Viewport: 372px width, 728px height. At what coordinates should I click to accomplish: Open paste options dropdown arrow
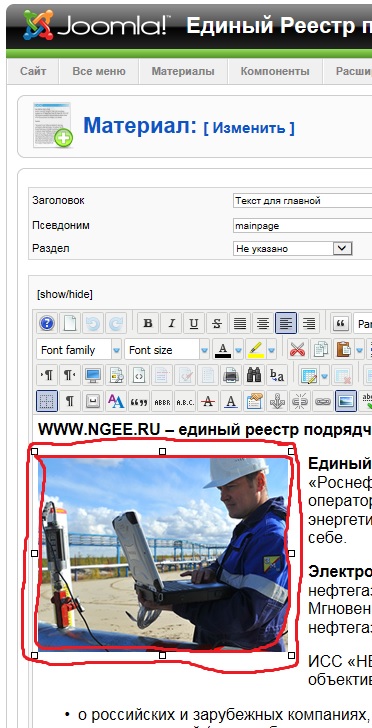pyautogui.click(x=359, y=350)
